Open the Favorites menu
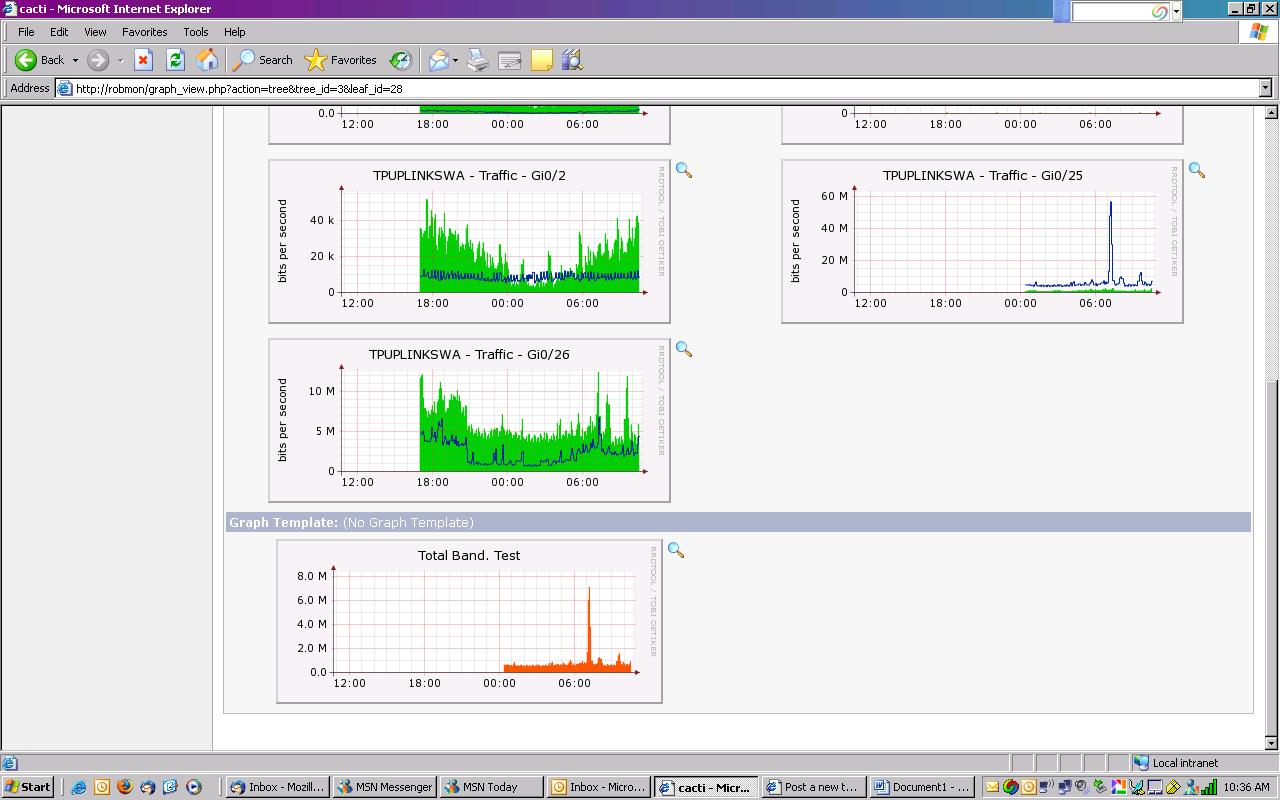The height and width of the screenshot is (800, 1280). [145, 32]
